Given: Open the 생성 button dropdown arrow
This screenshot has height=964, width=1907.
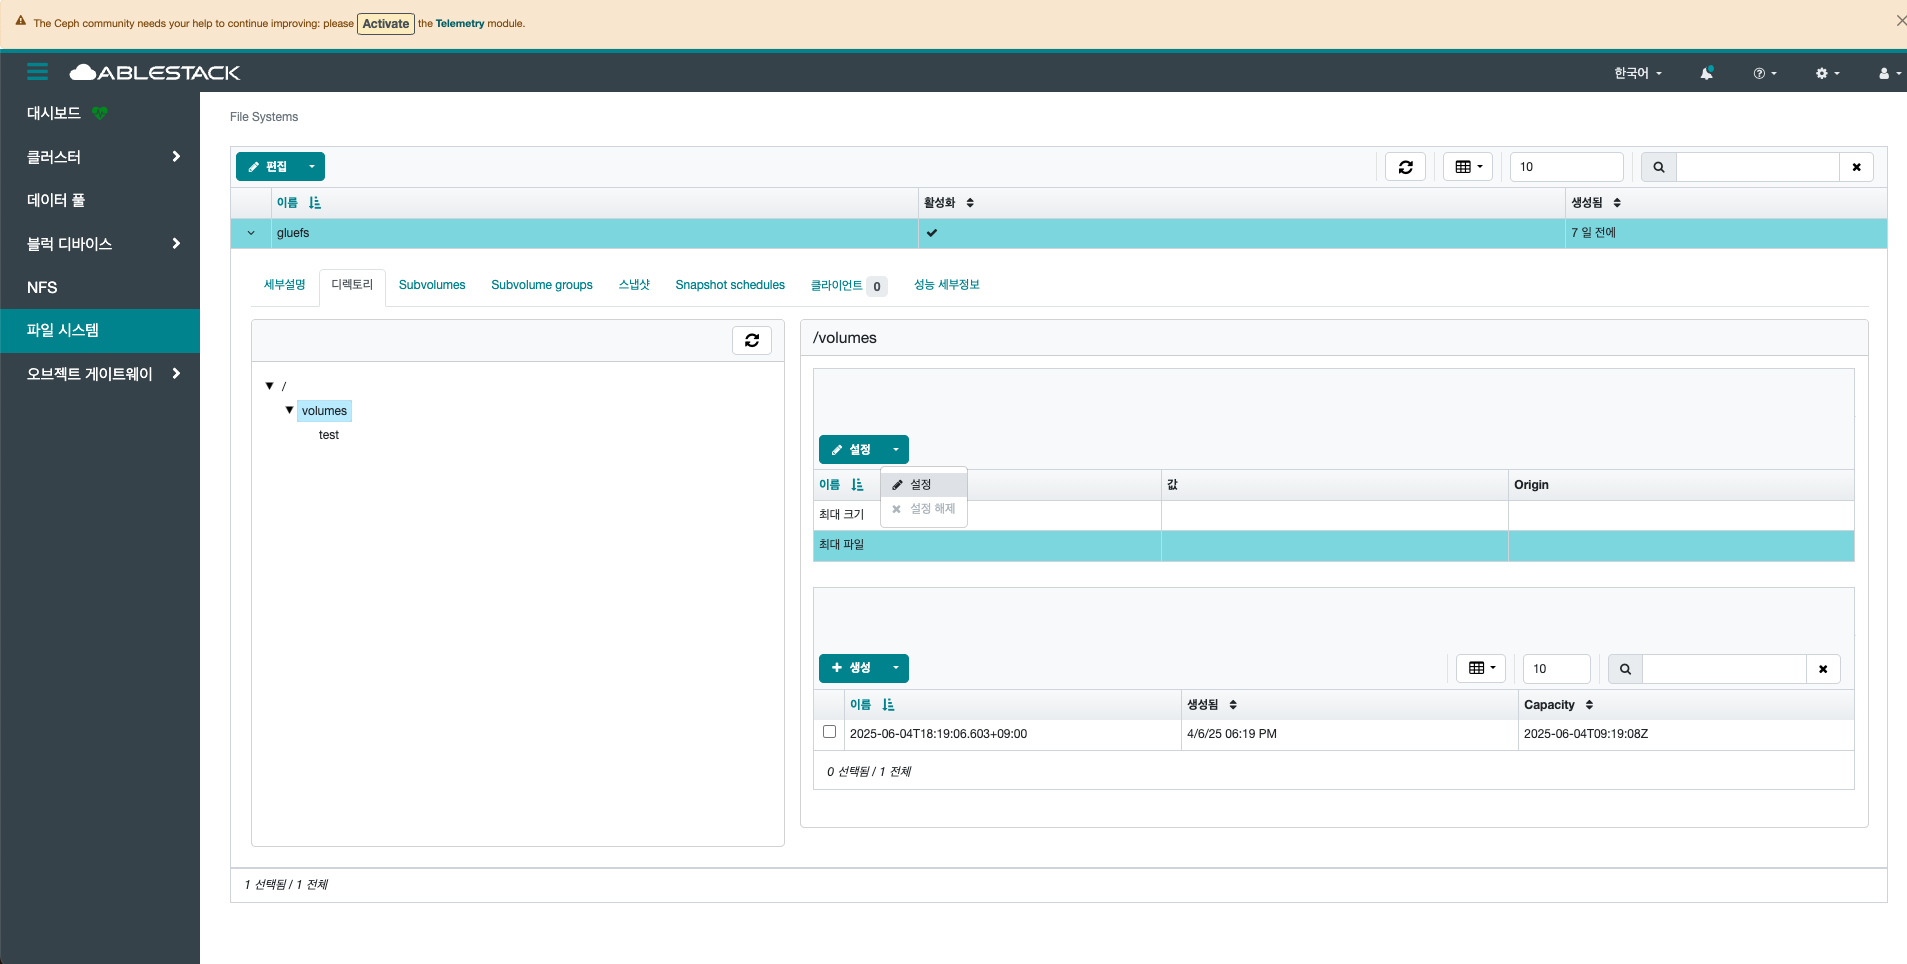Looking at the screenshot, I should coord(896,668).
